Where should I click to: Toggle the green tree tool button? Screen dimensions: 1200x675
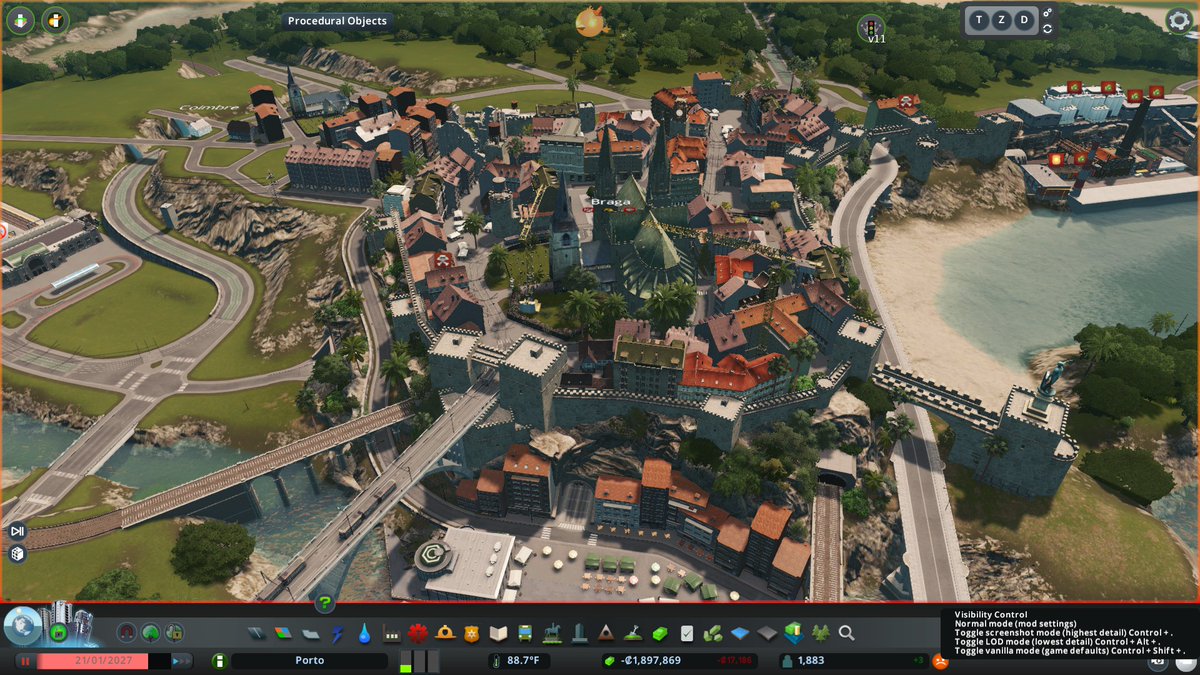150,632
